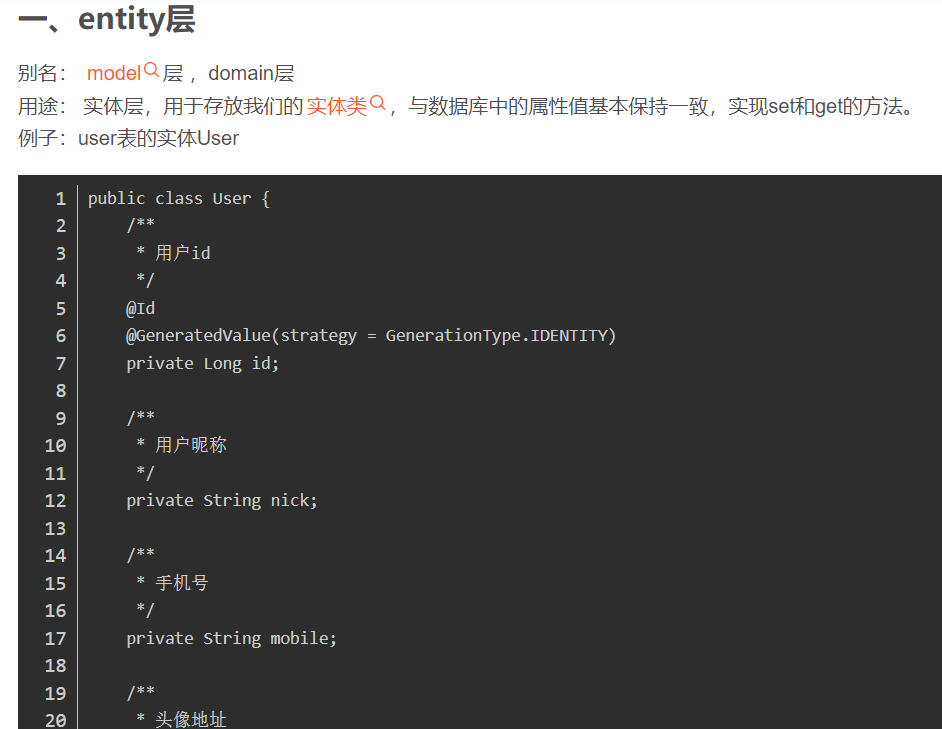Image resolution: width=942 pixels, height=729 pixels.
Task: Click the 用户id comment in code
Action: click(183, 253)
